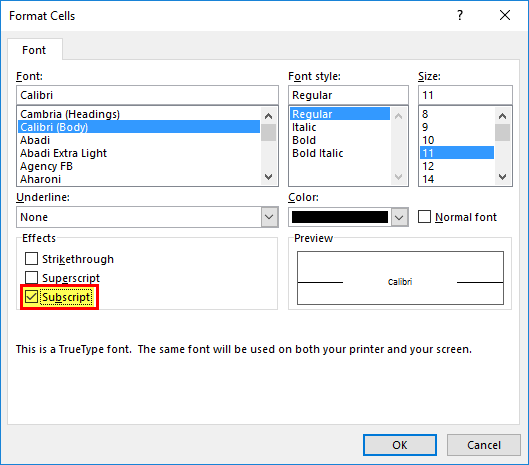Select font size 12
The image size is (529, 465).
(x=457, y=166)
